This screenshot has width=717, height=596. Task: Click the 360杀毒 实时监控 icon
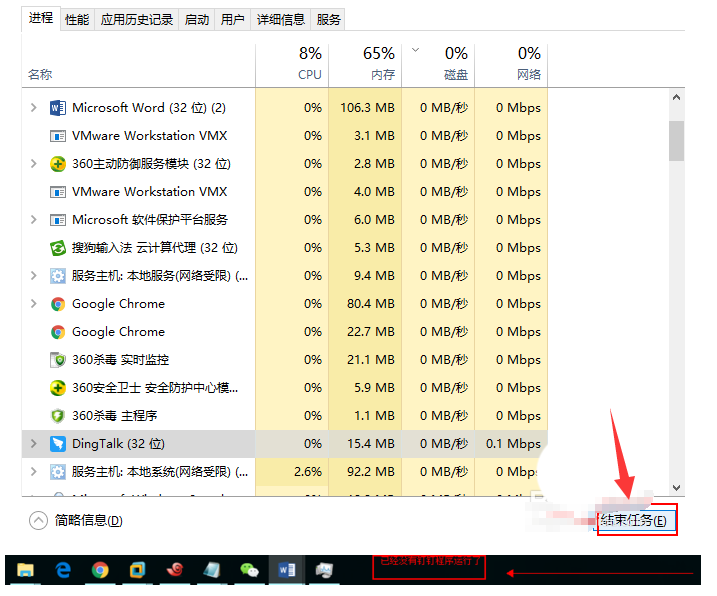(58, 360)
